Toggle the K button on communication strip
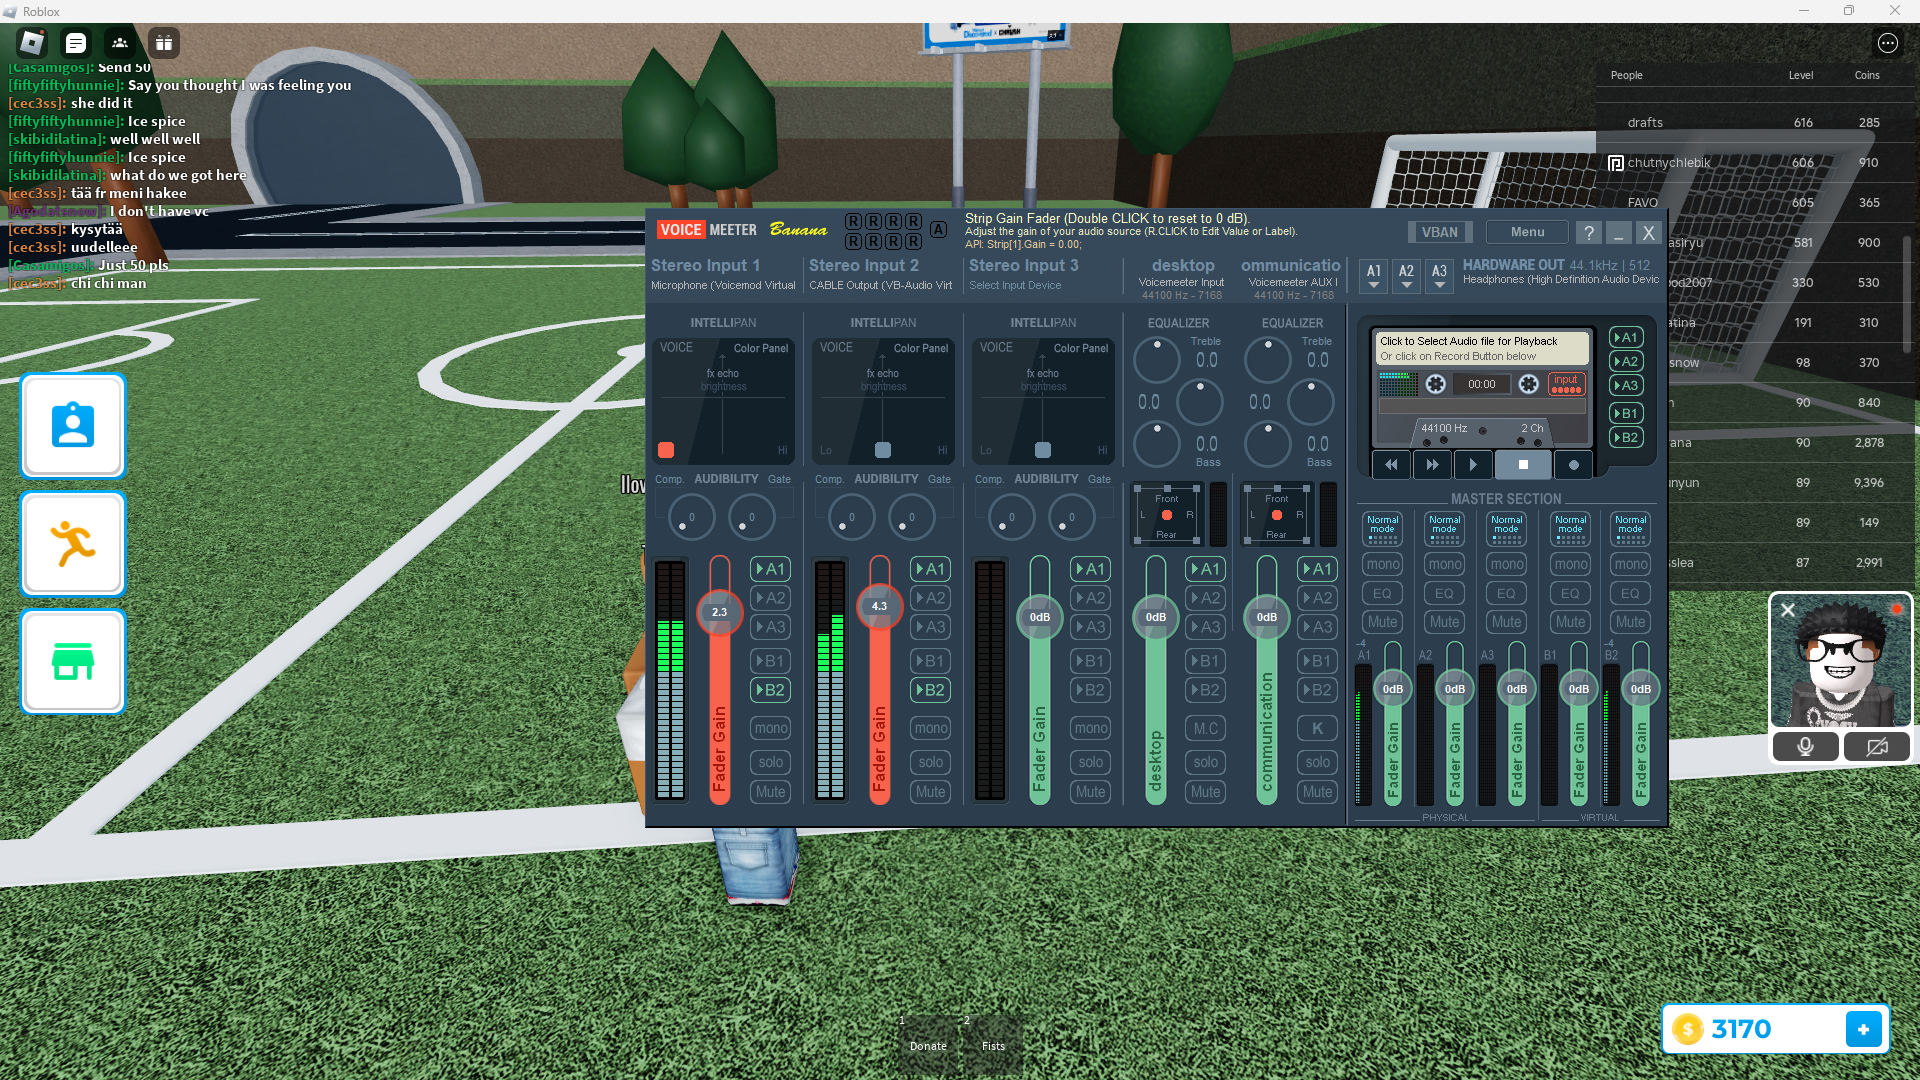 click(x=1317, y=728)
